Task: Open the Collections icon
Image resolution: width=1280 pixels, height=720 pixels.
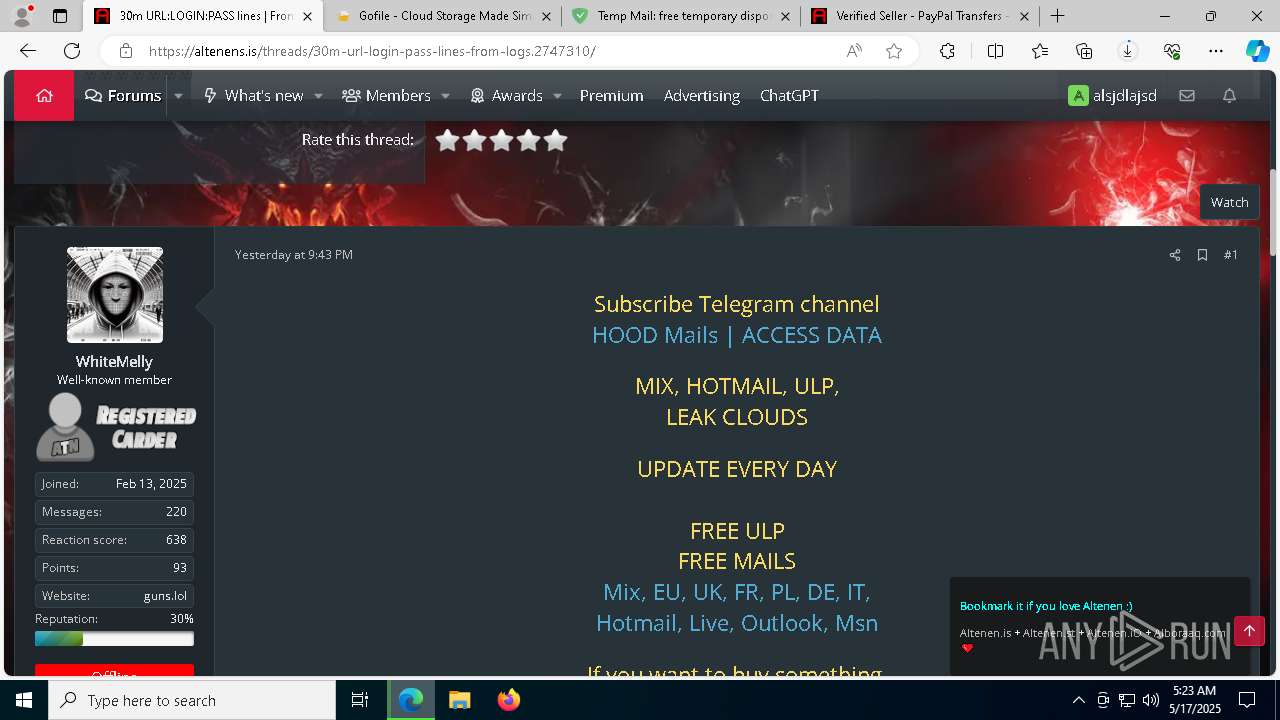Action: [1084, 51]
